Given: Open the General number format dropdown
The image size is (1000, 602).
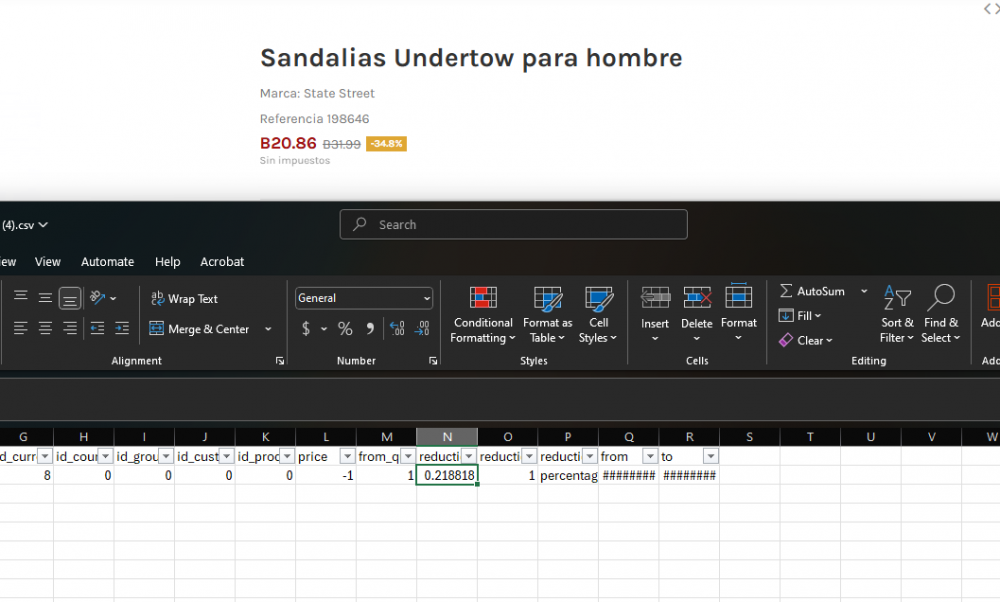Looking at the screenshot, I should 364,298.
